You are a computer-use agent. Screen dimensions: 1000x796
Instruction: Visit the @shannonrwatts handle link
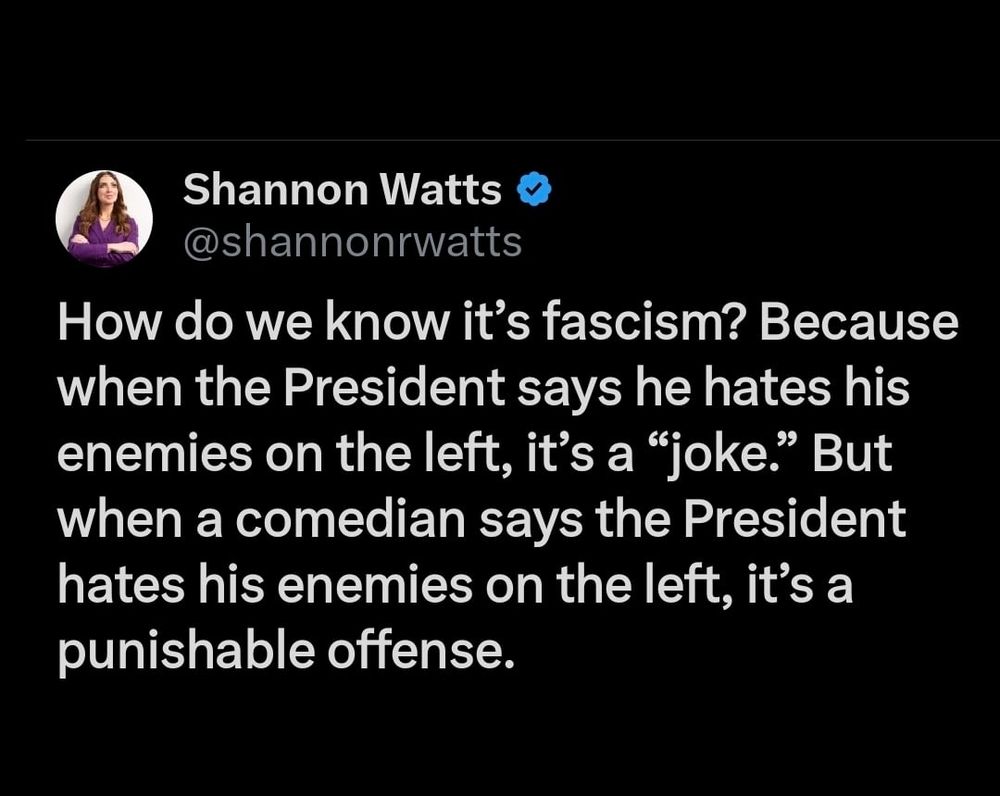pos(353,242)
